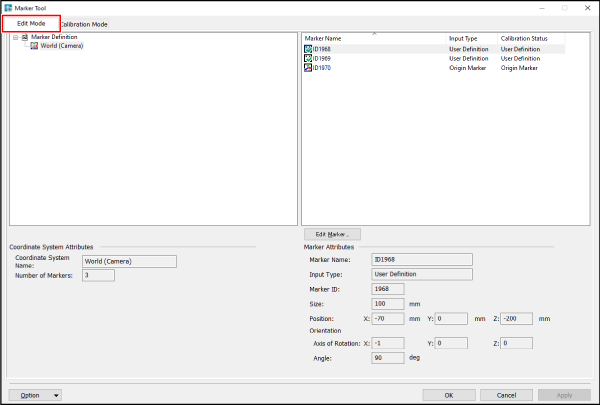600x405 pixels.
Task: Click the Position Z field showing -200
Action: click(516, 318)
